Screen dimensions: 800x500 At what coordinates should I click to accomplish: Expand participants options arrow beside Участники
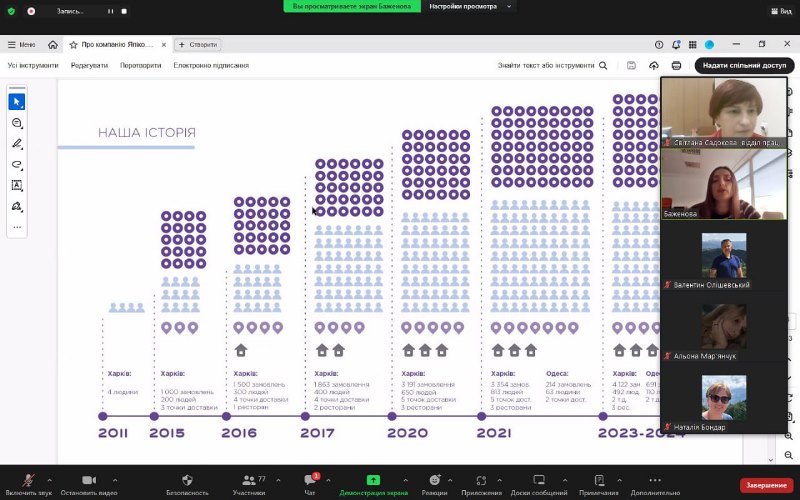point(278,480)
